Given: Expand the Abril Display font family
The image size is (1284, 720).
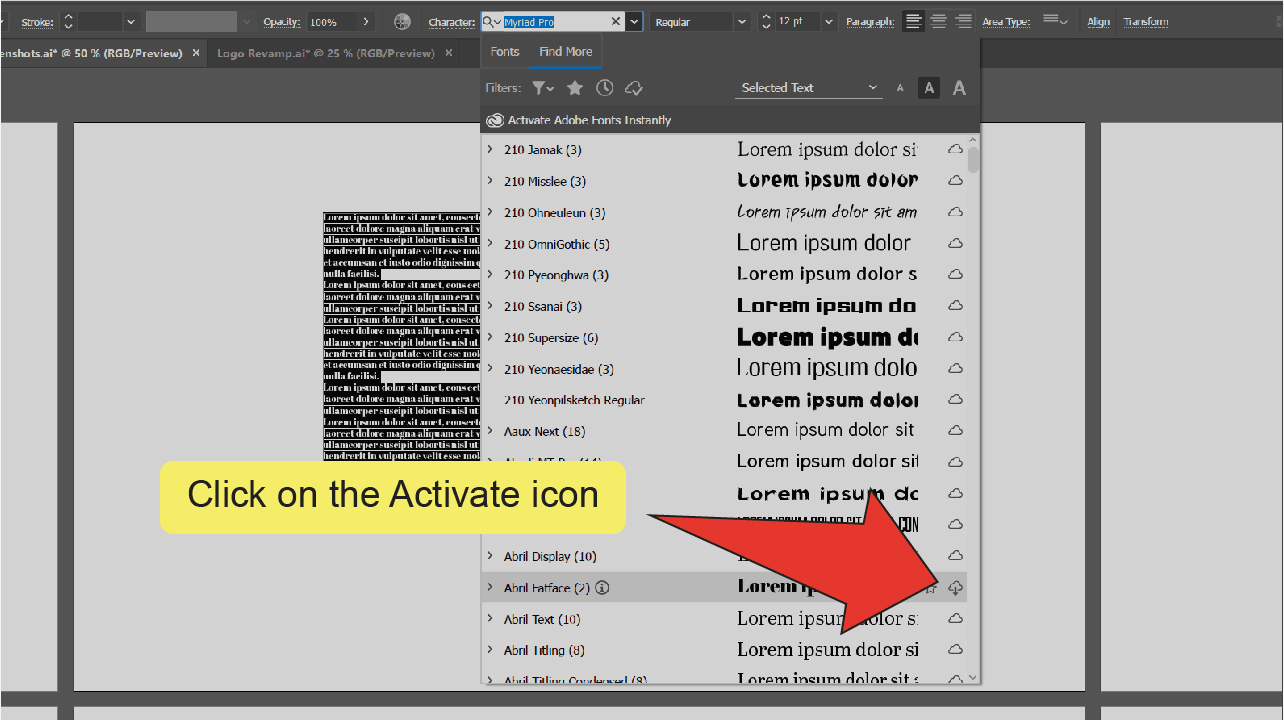Looking at the screenshot, I should [490, 556].
